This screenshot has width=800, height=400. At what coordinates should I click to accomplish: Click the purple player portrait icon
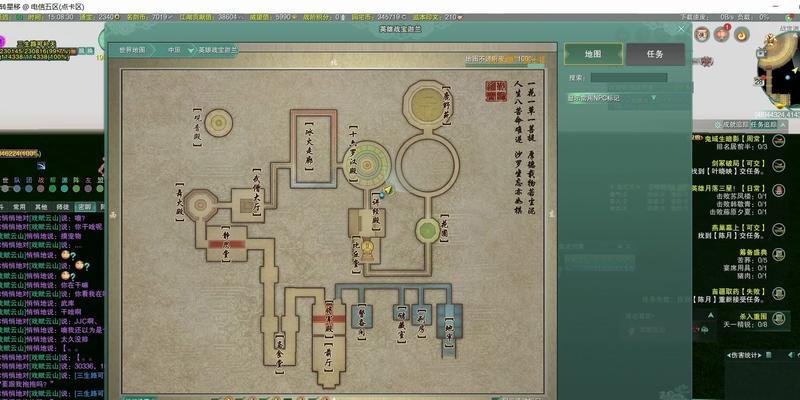tap(2, 41)
